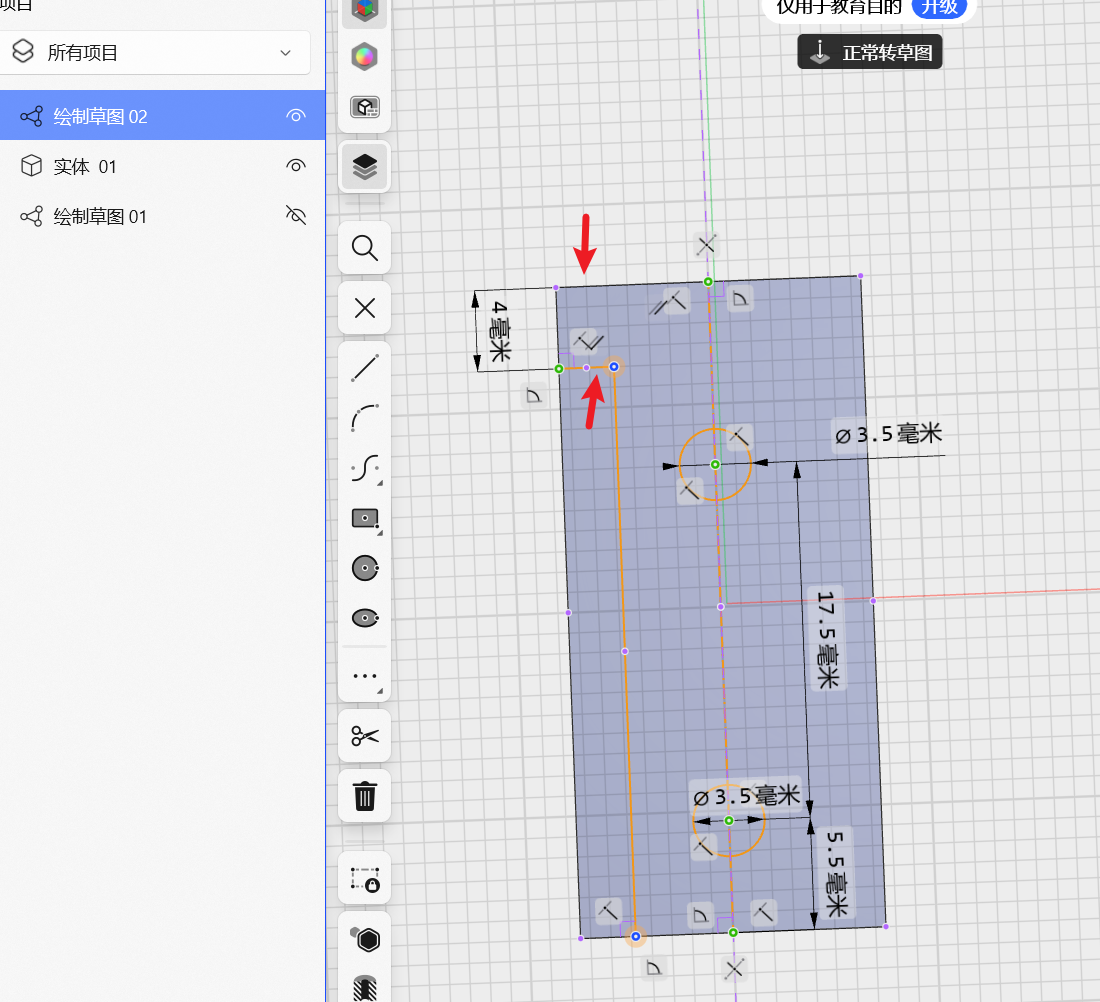Open the color wheel material picker
1100x1002 pixels.
pos(365,57)
